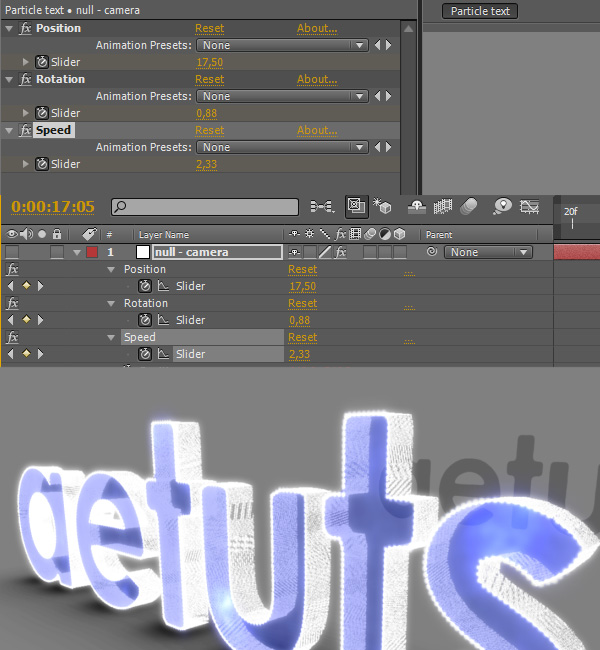Click stopwatch for Position Slider in Effect Controls
The height and width of the screenshot is (650, 600).
[x=41, y=62]
